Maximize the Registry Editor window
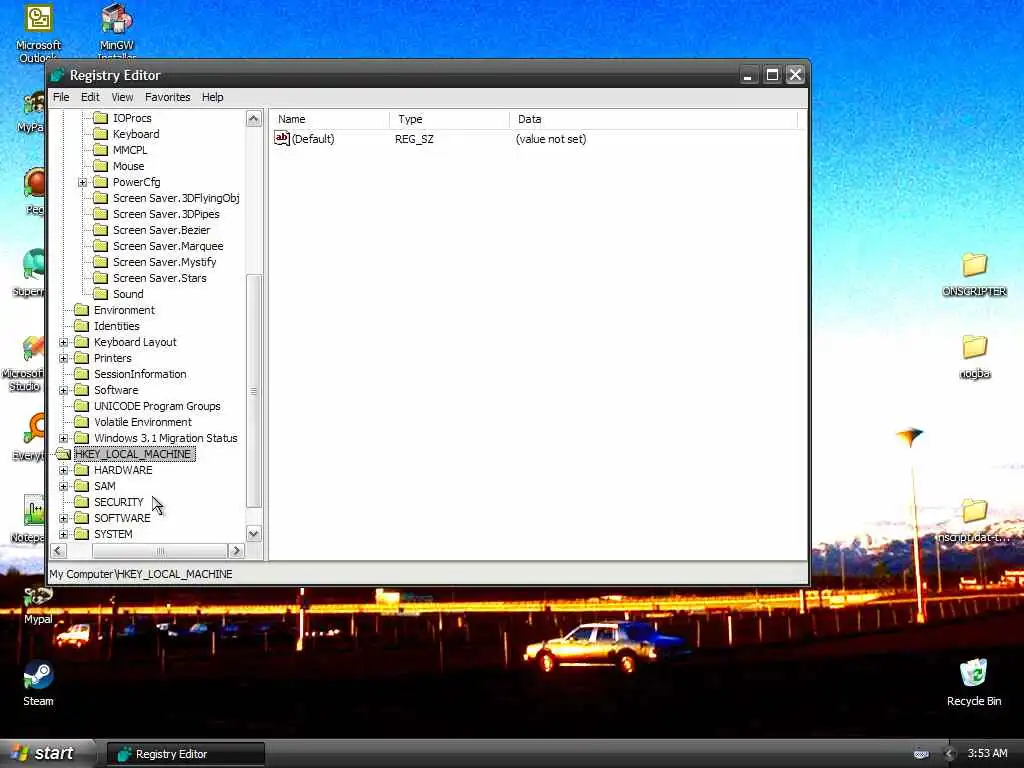 pos(772,75)
